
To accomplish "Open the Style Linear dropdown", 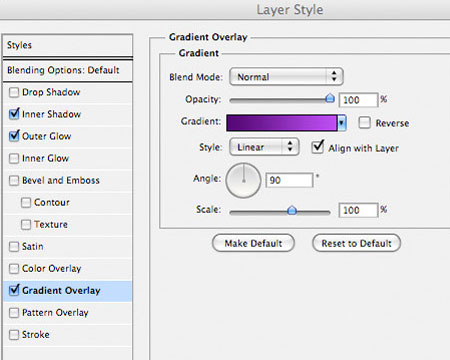I will (264, 147).
